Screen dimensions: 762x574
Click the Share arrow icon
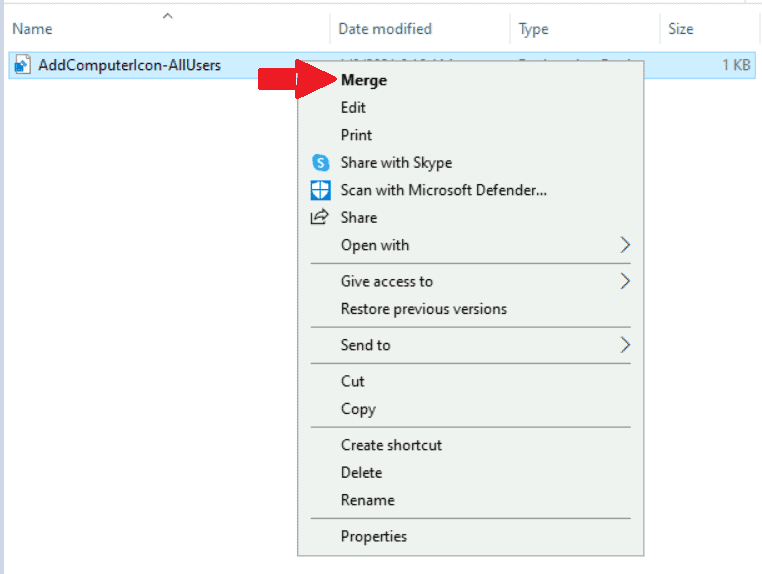coord(320,217)
